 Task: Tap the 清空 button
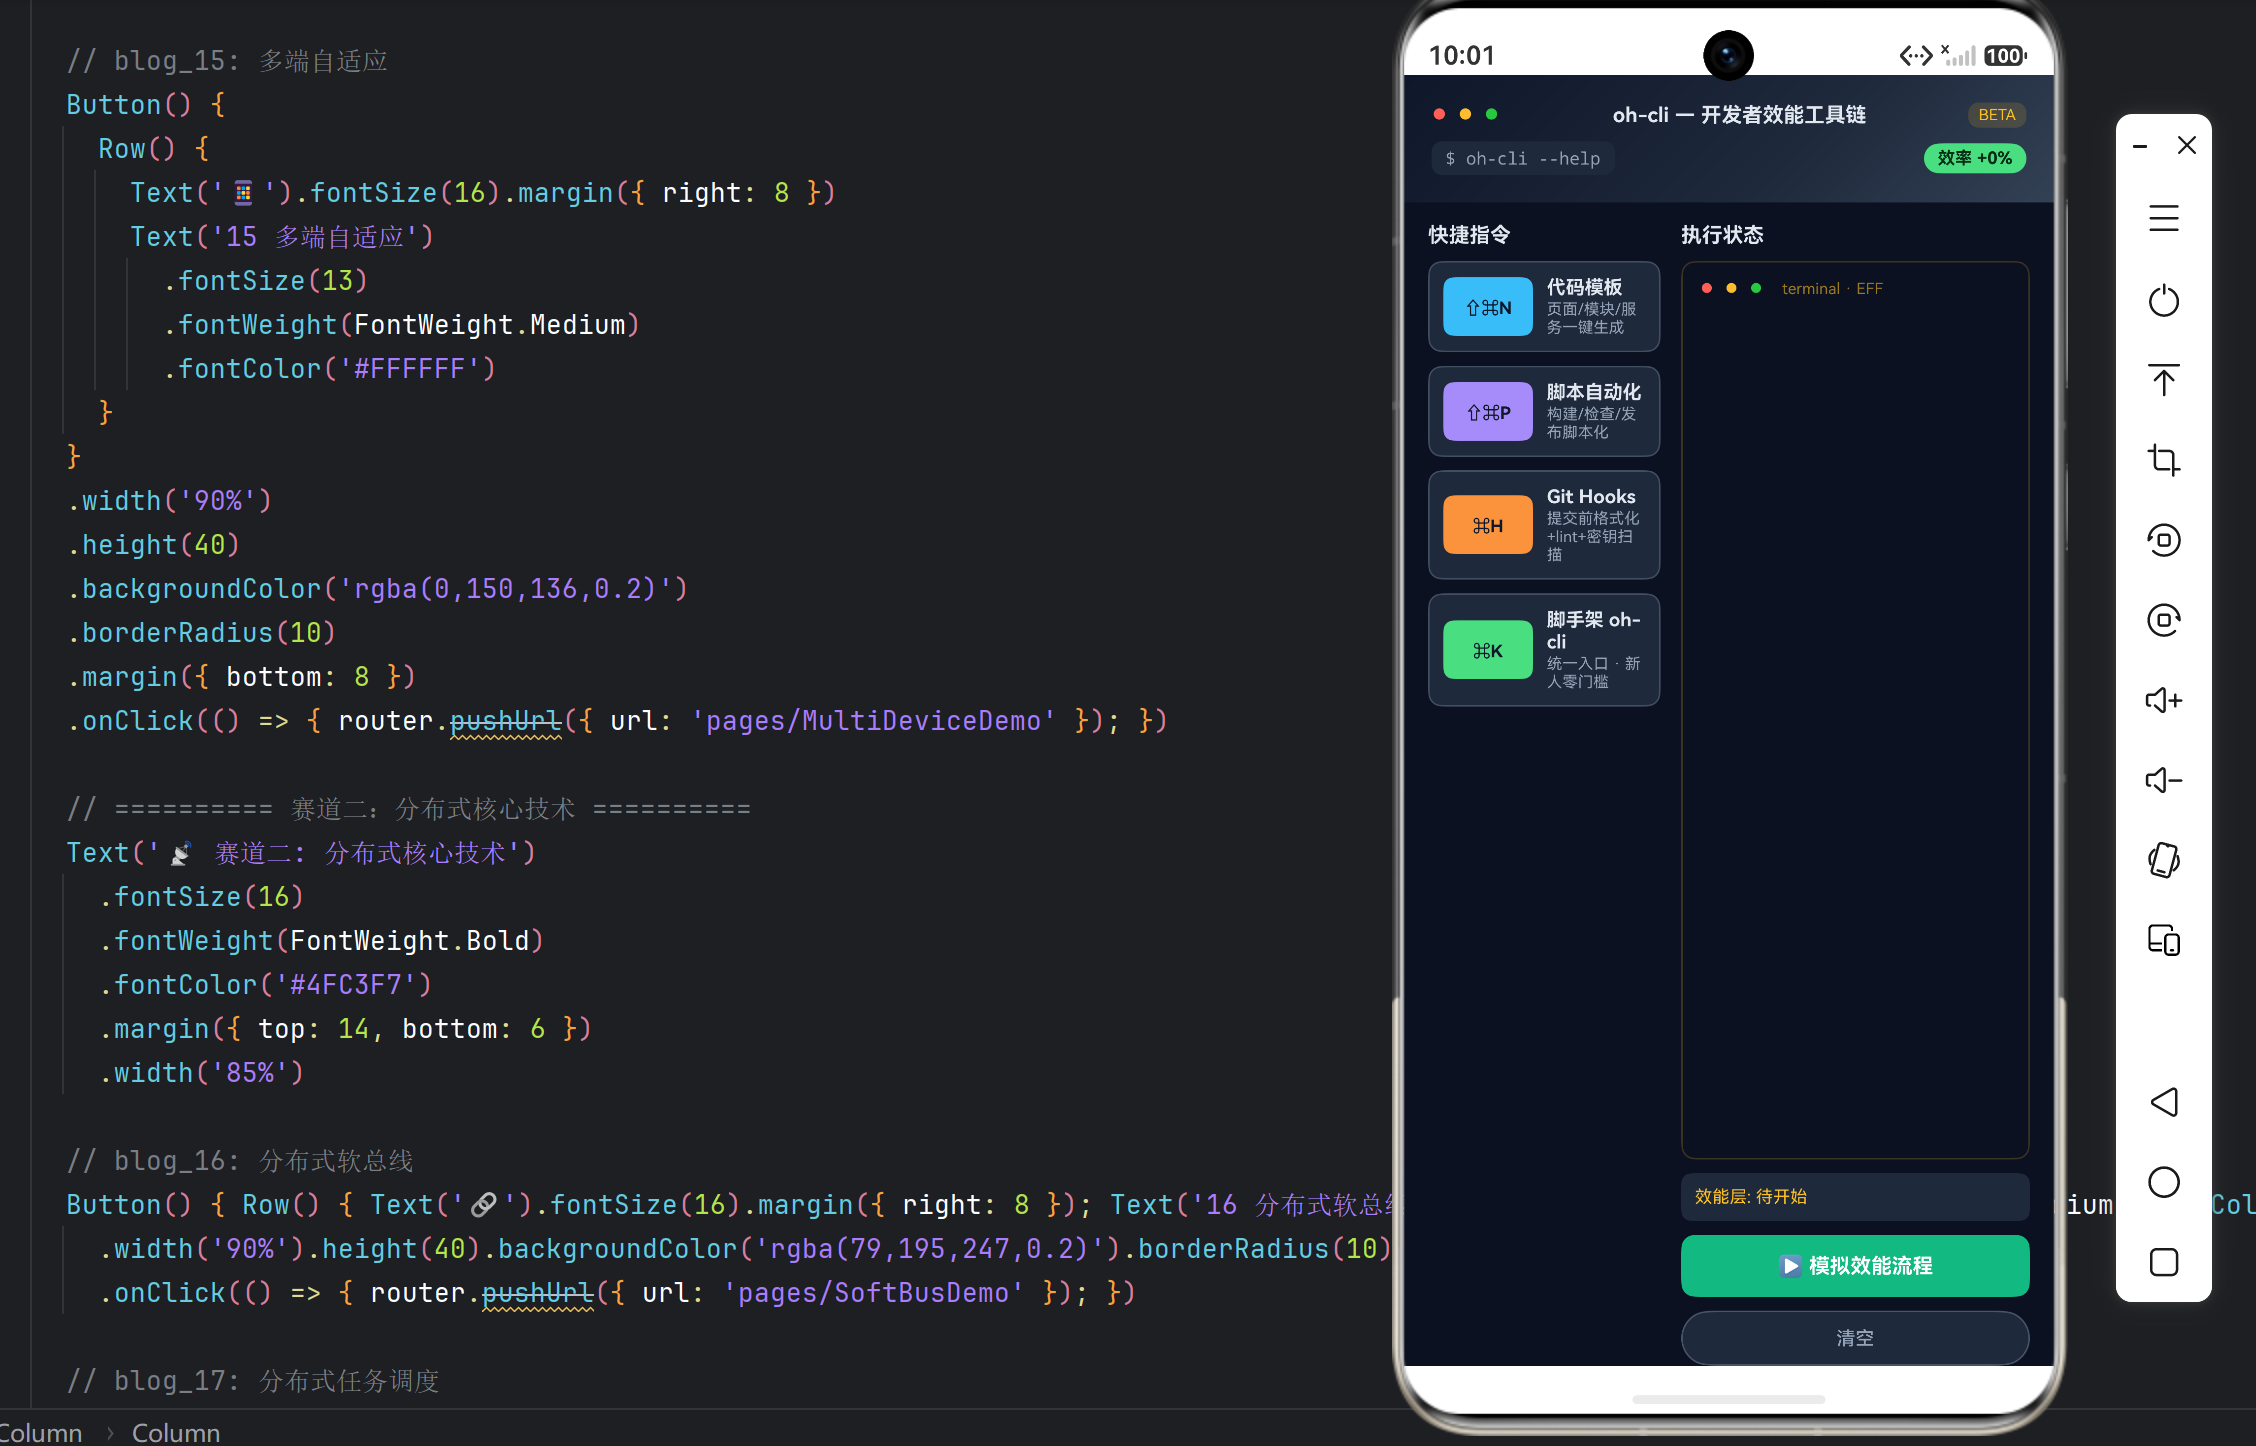1855,1337
